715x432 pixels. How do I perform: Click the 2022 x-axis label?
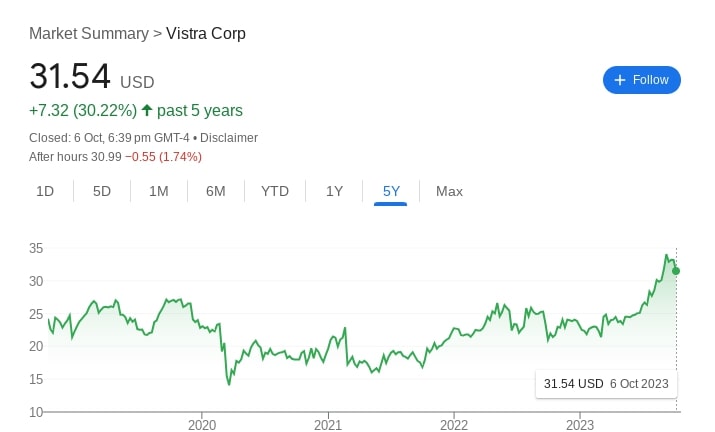pyautogui.click(x=454, y=424)
